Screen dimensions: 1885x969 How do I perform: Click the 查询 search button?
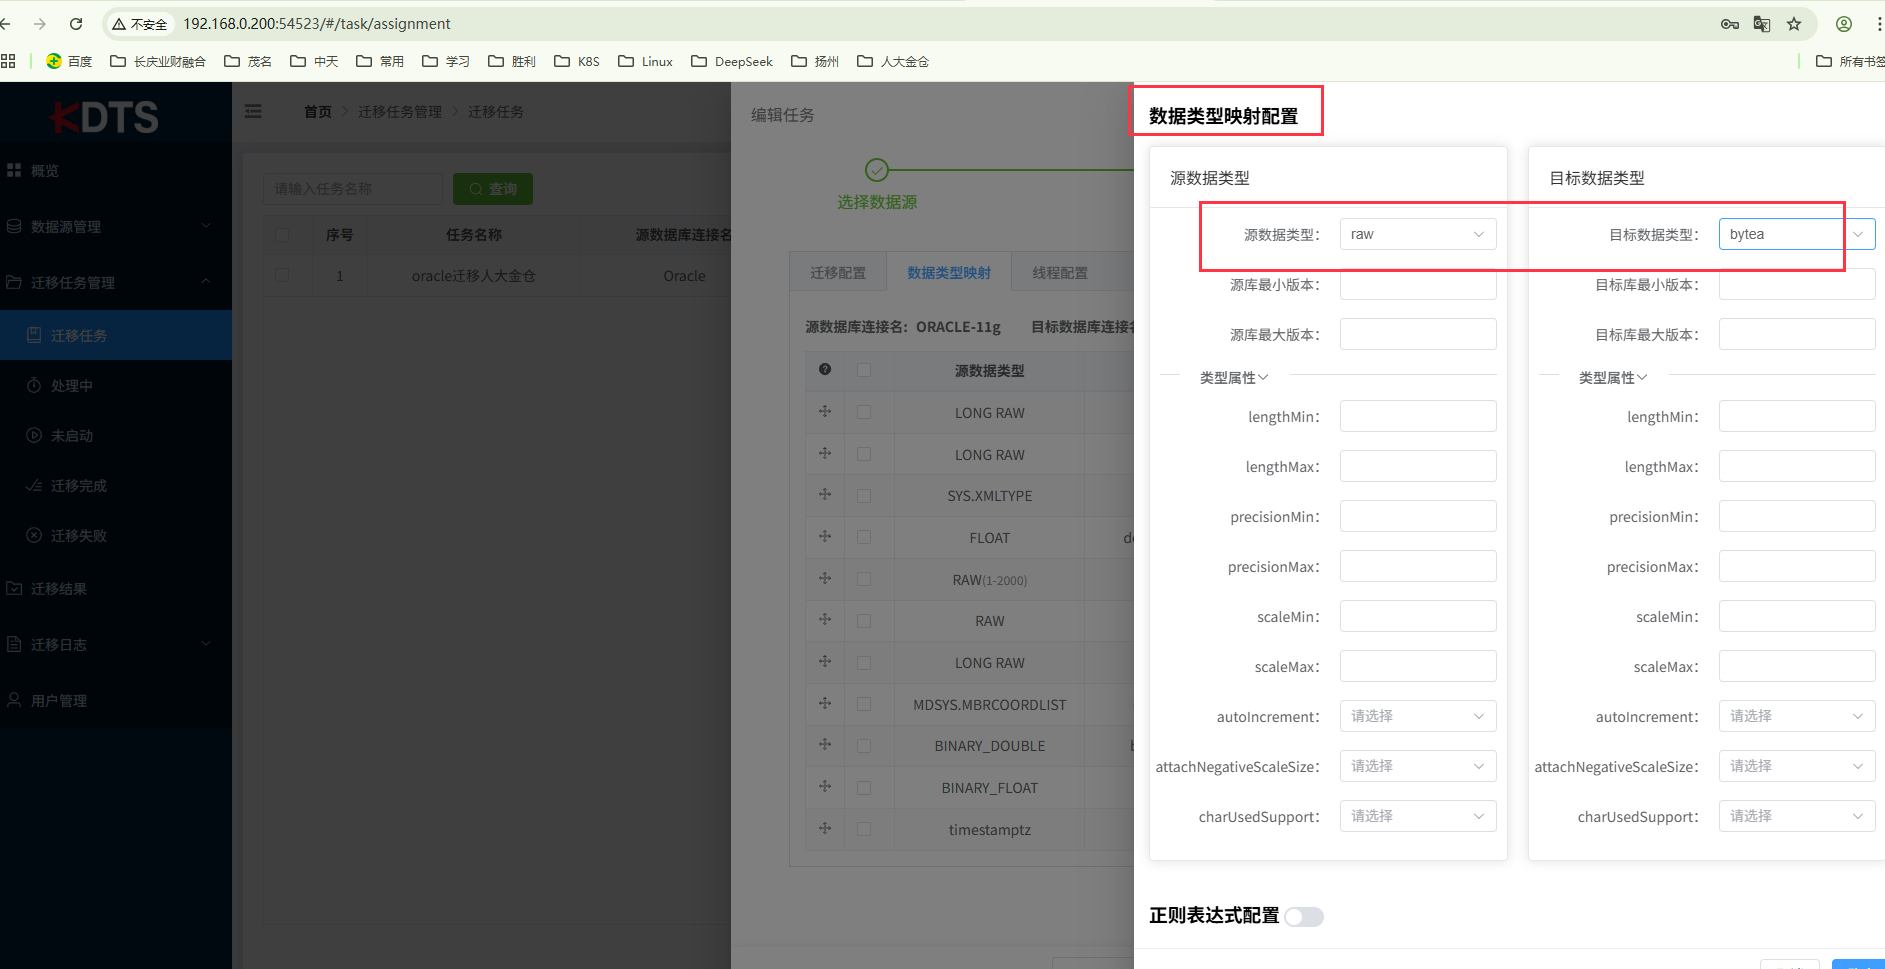click(493, 189)
